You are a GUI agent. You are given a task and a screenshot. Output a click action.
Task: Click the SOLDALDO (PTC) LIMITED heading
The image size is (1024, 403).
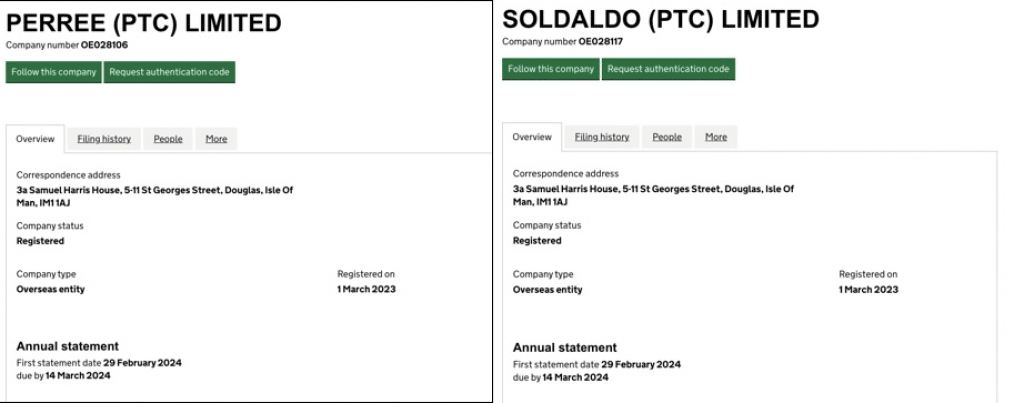660,19
